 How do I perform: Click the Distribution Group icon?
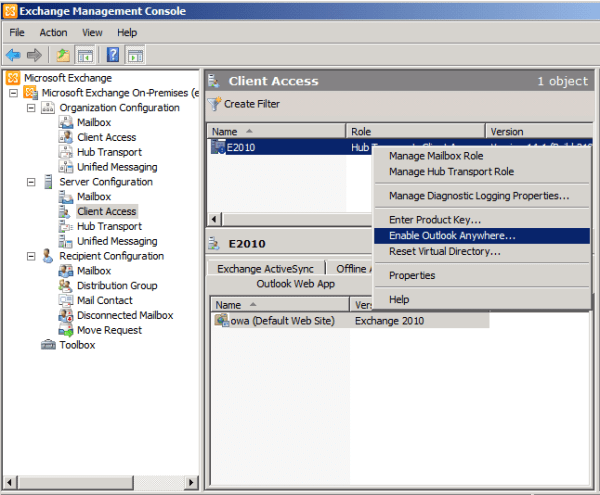(66, 286)
